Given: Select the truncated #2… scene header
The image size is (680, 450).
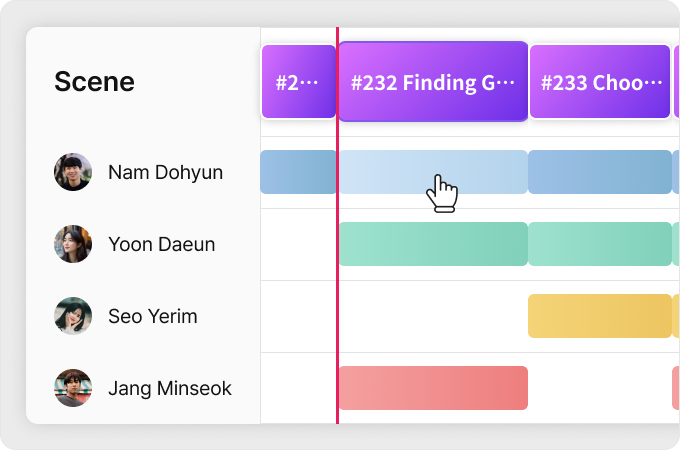Looking at the screenshot, I should tap(298, 82).
